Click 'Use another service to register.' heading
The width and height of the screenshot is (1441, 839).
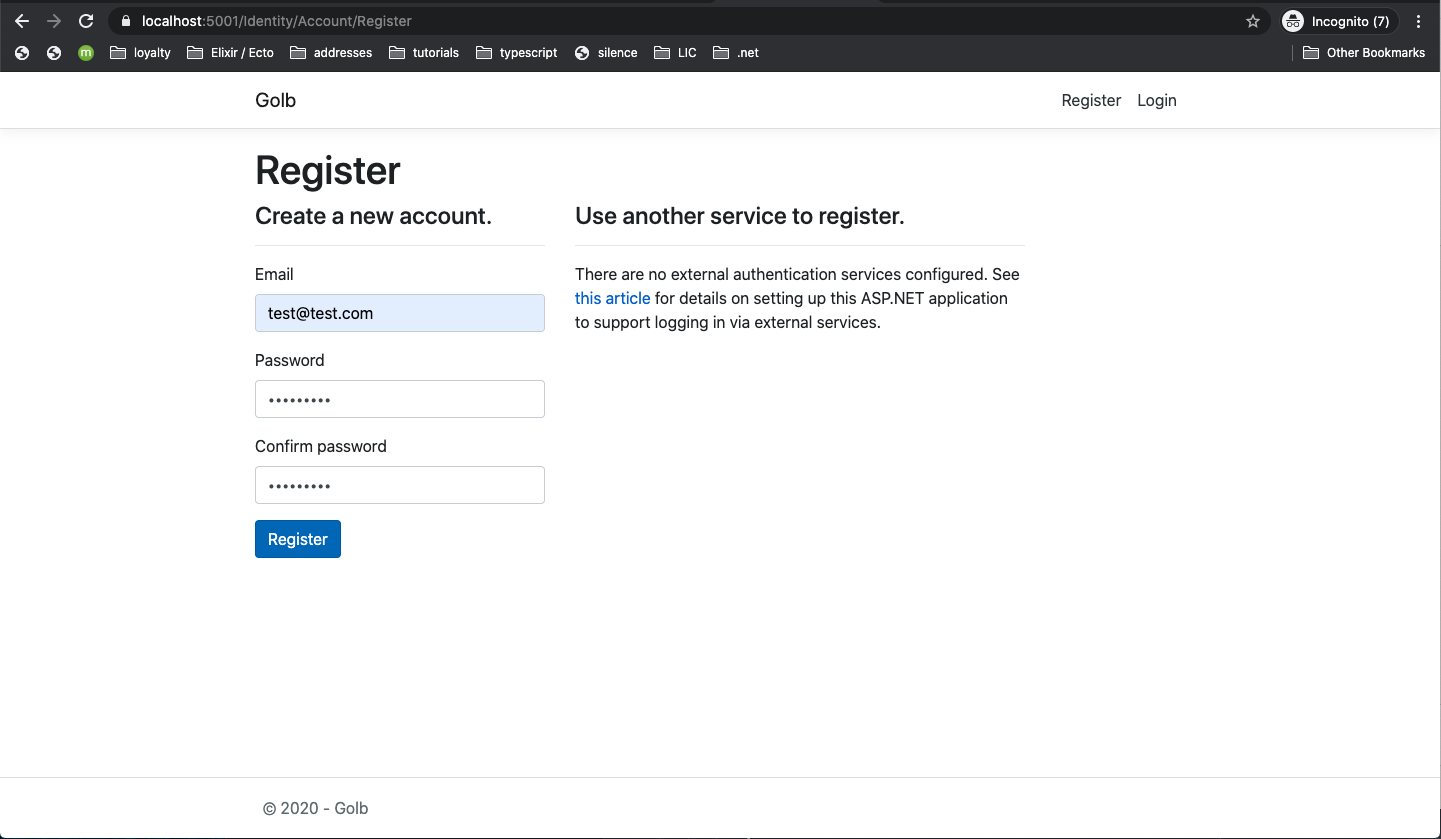point(740,216)
